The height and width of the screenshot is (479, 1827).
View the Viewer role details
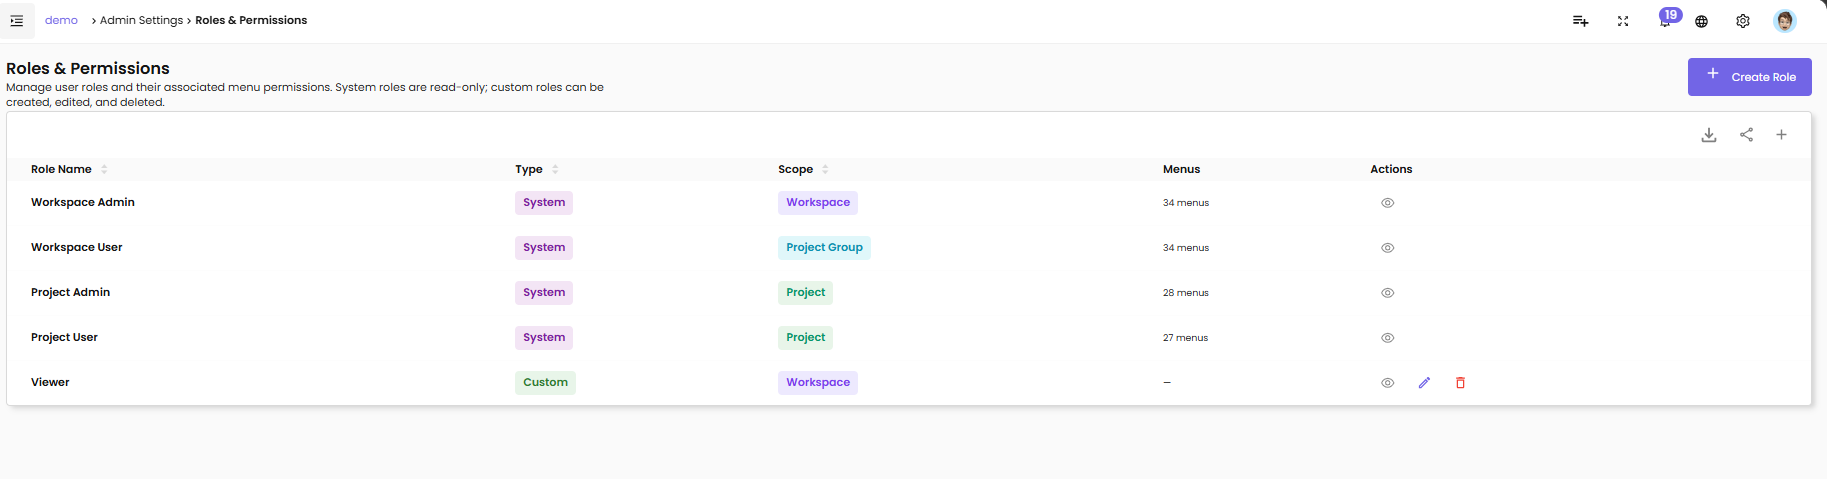coord(1387,383)
